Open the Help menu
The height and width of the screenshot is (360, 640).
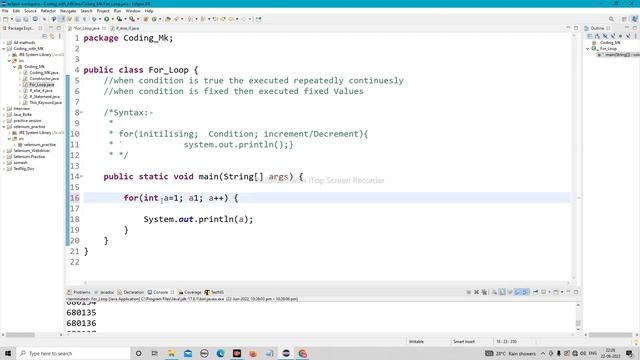[149, 11]
